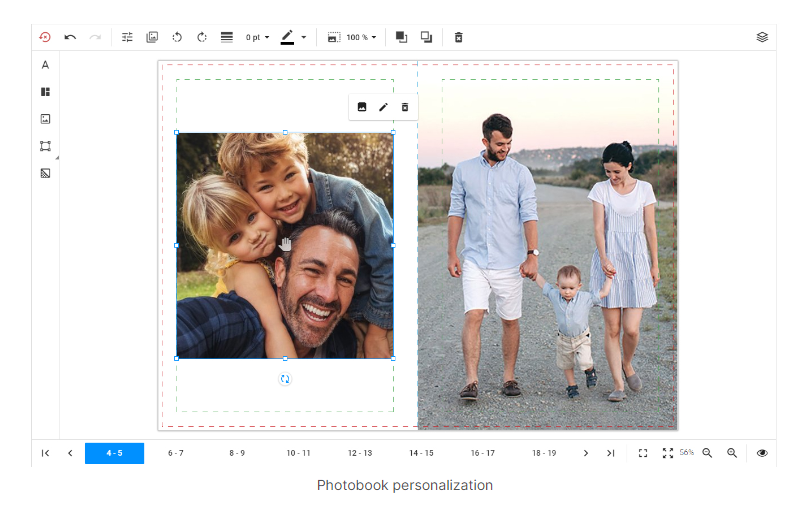Image resolution: width=807 pixels, height=510 pixels.
Task: Click the border color pencil swatch
Action: click(x=288, y=37)
